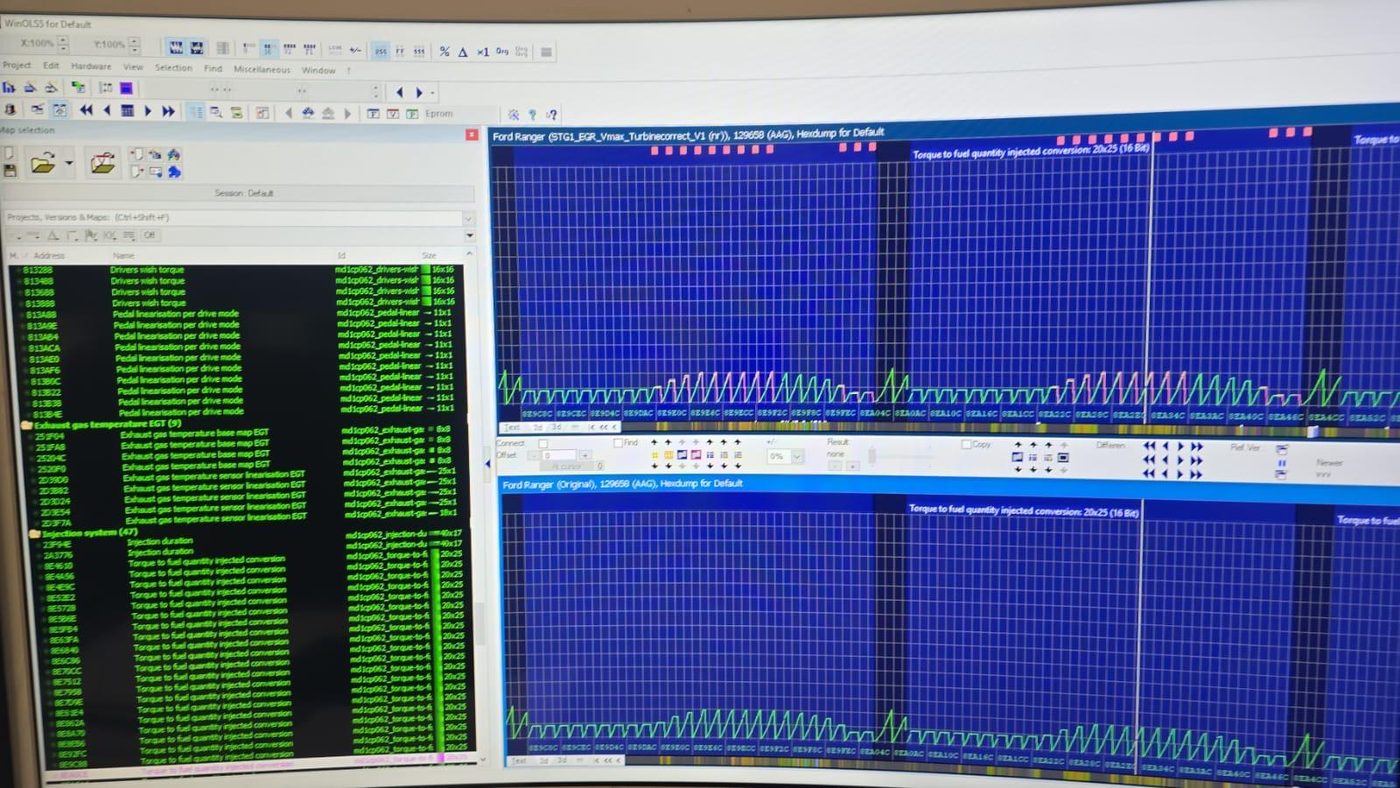This screenshot has width=1400, height=788.
Task: Collapse the Injection system (47) folder
Action: pyautogui.click(x=34, y=533)
